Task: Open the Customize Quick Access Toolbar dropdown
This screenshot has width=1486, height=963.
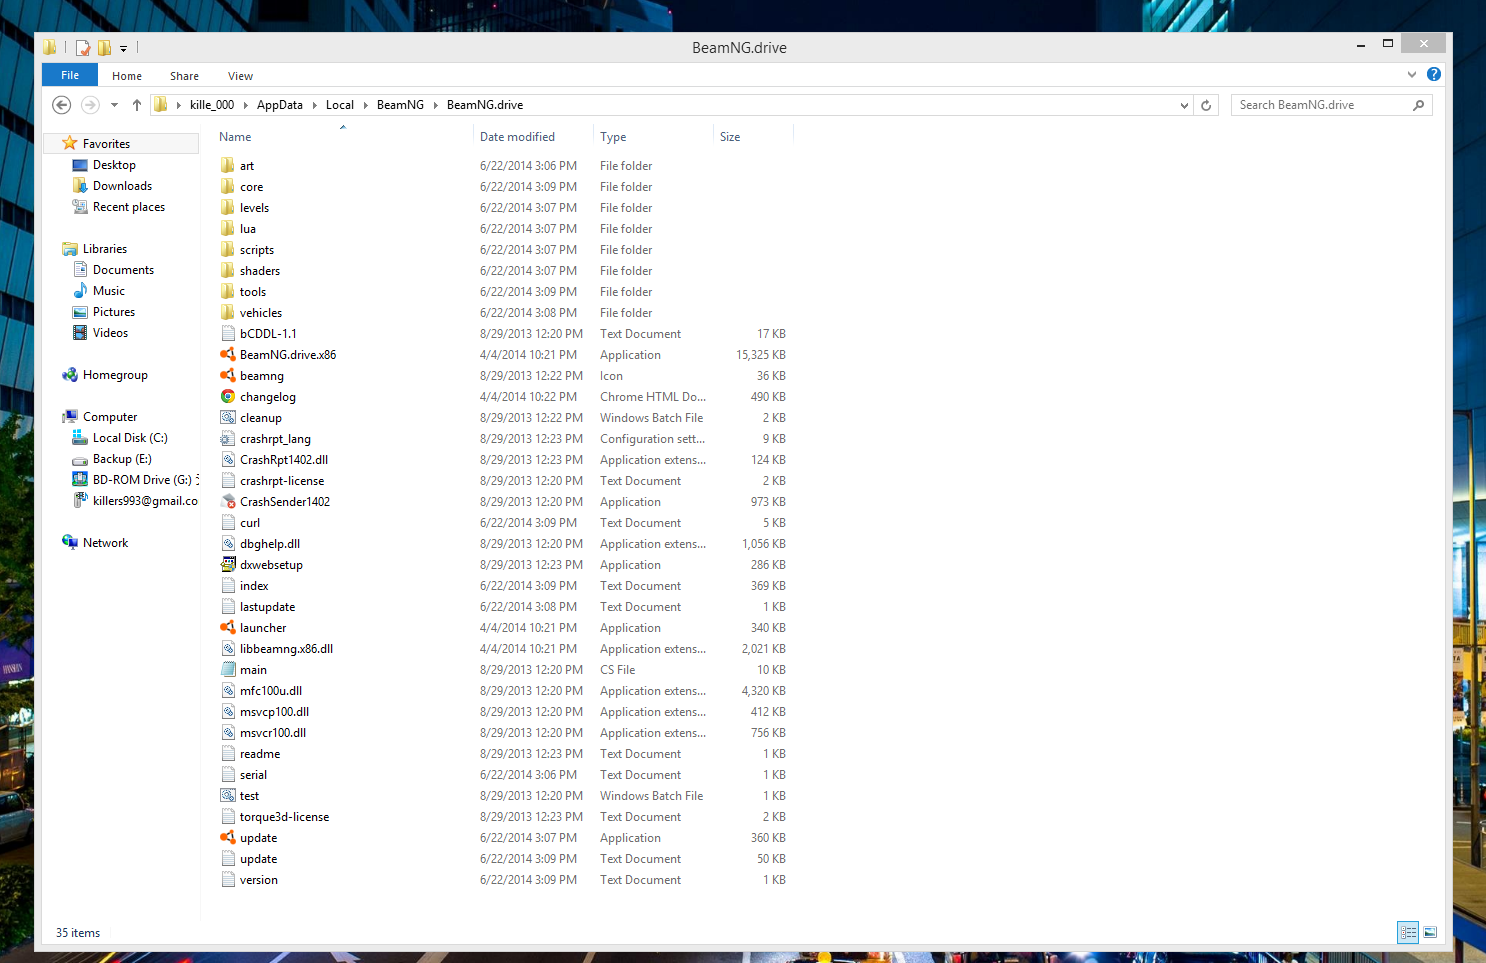Action: coord(123,48)
